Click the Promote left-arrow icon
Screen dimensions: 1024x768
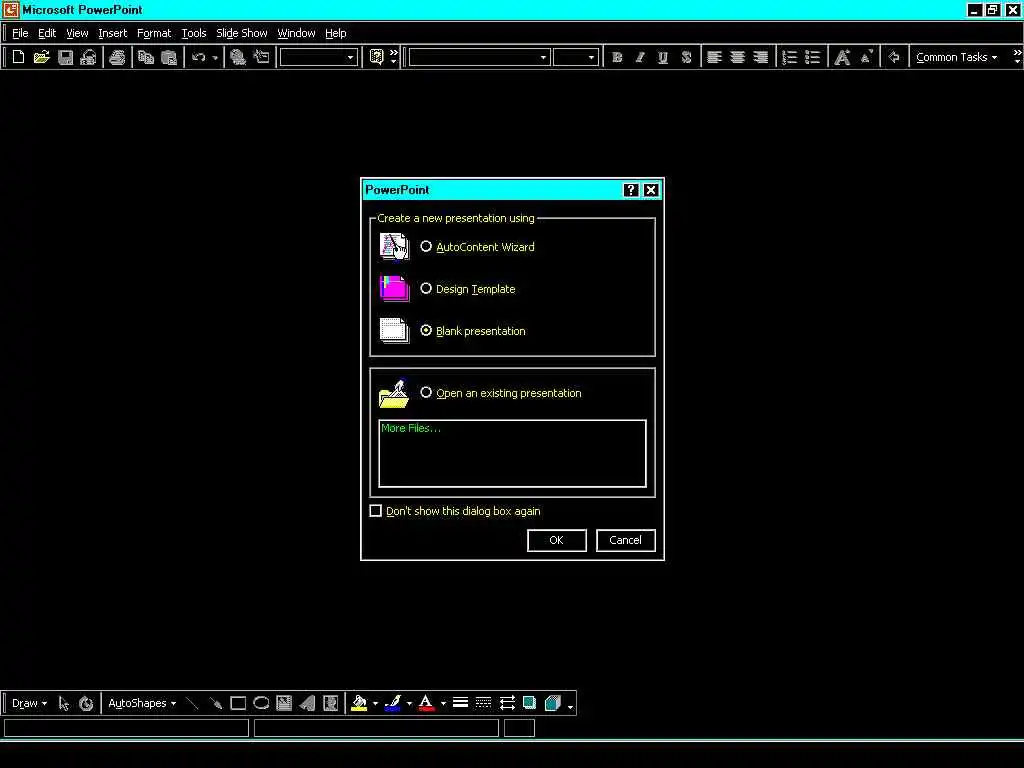point(894,57)
